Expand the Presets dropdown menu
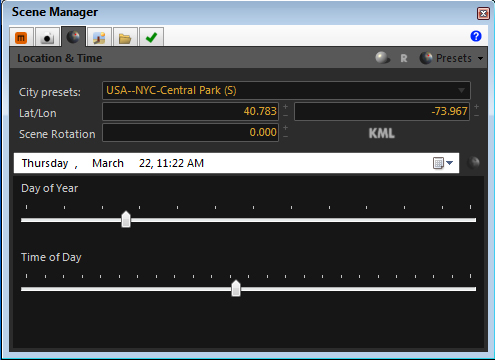This screenshot has height=360, width=495. tap(451, 58)
